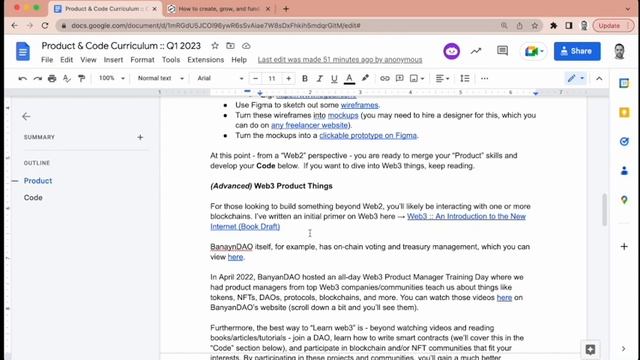Open the Extensions menu
The width and height of the screenshot is (640, 360).
[205, 60]
